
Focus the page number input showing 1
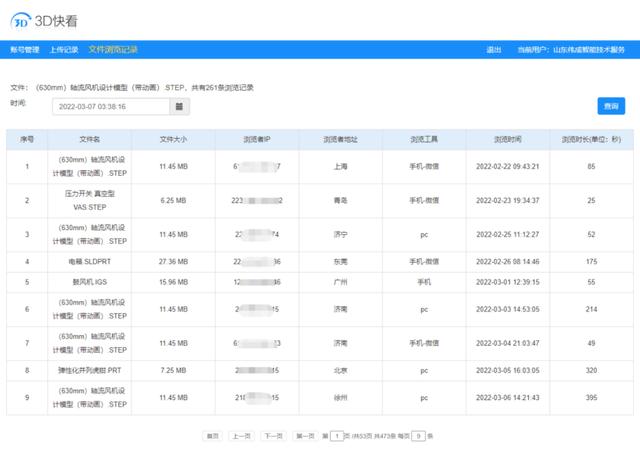[x=337, y=436]
